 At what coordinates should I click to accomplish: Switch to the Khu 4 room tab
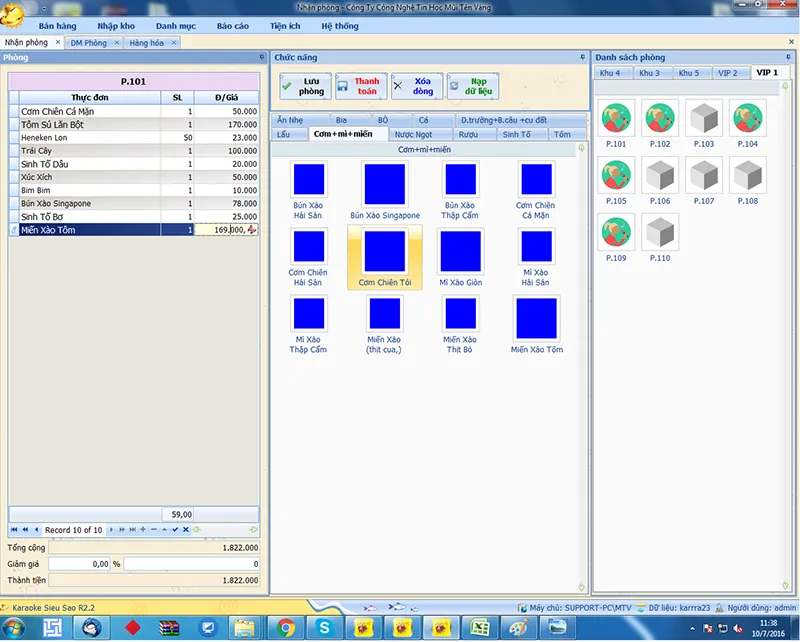611,73
